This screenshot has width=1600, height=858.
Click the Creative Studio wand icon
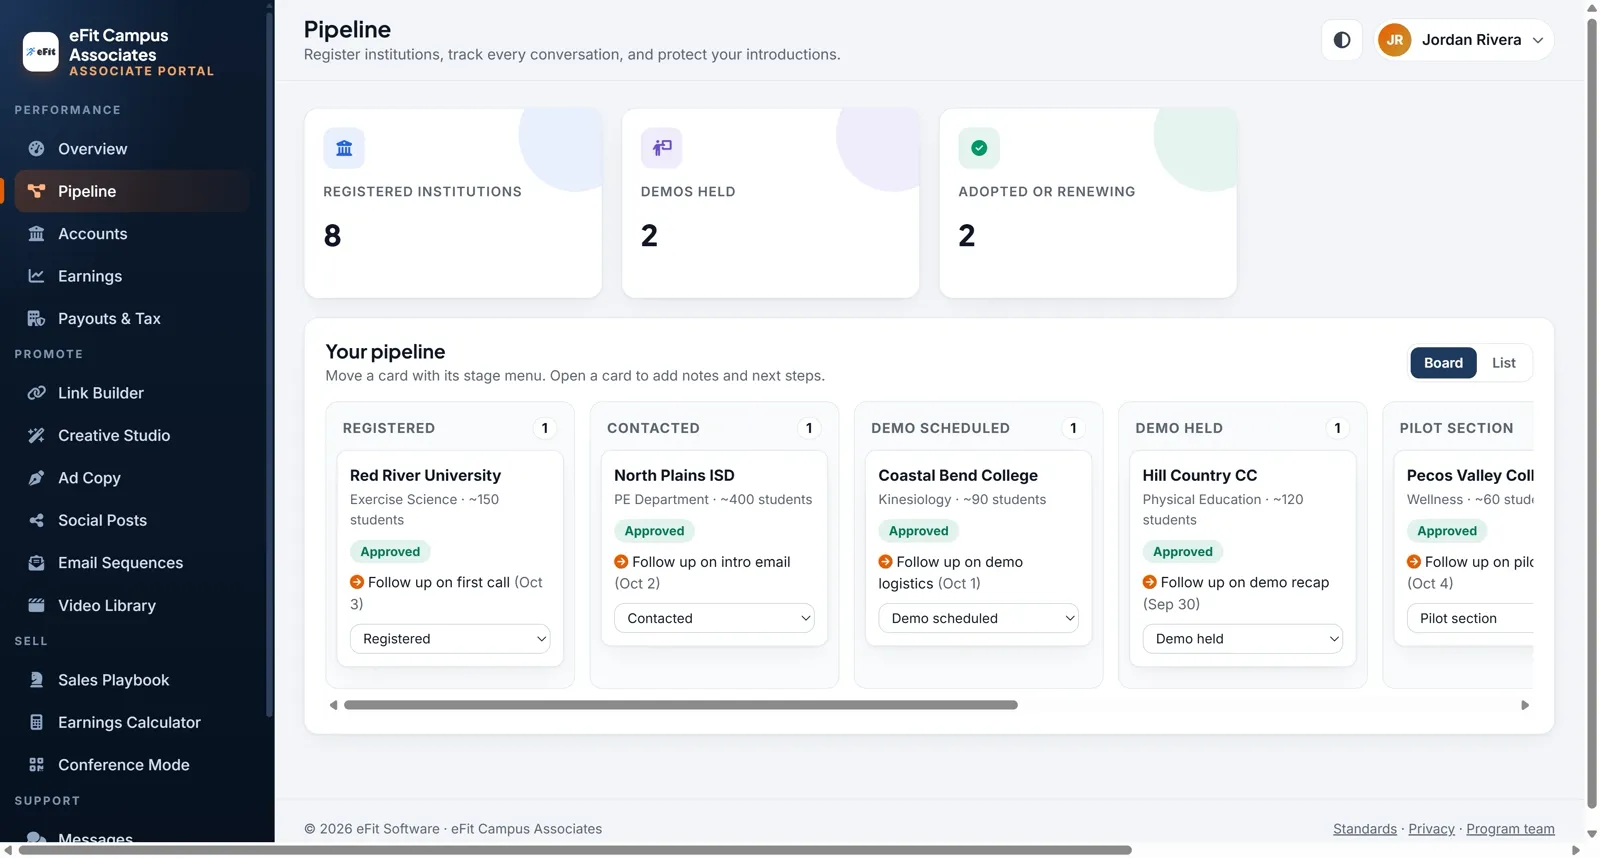(37, 436)
